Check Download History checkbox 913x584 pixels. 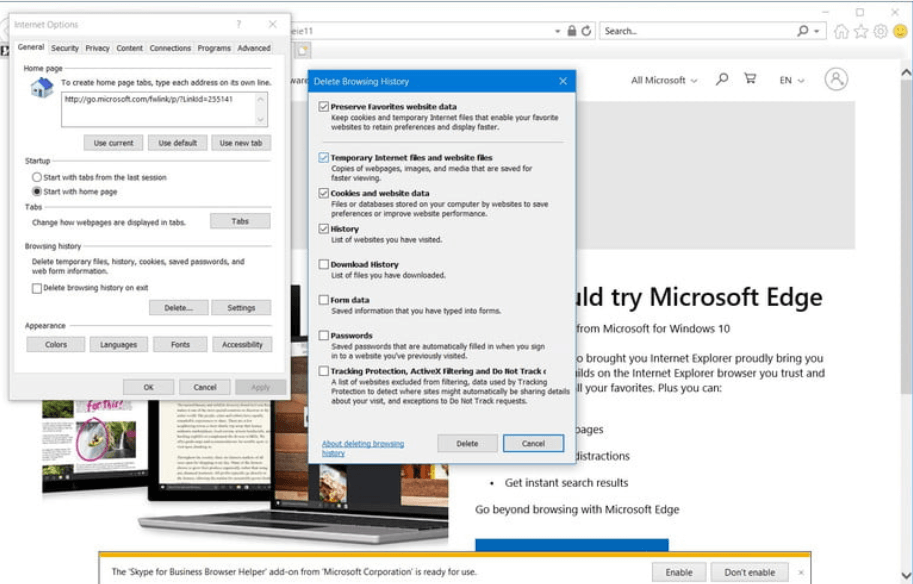[x=324, y=264]
